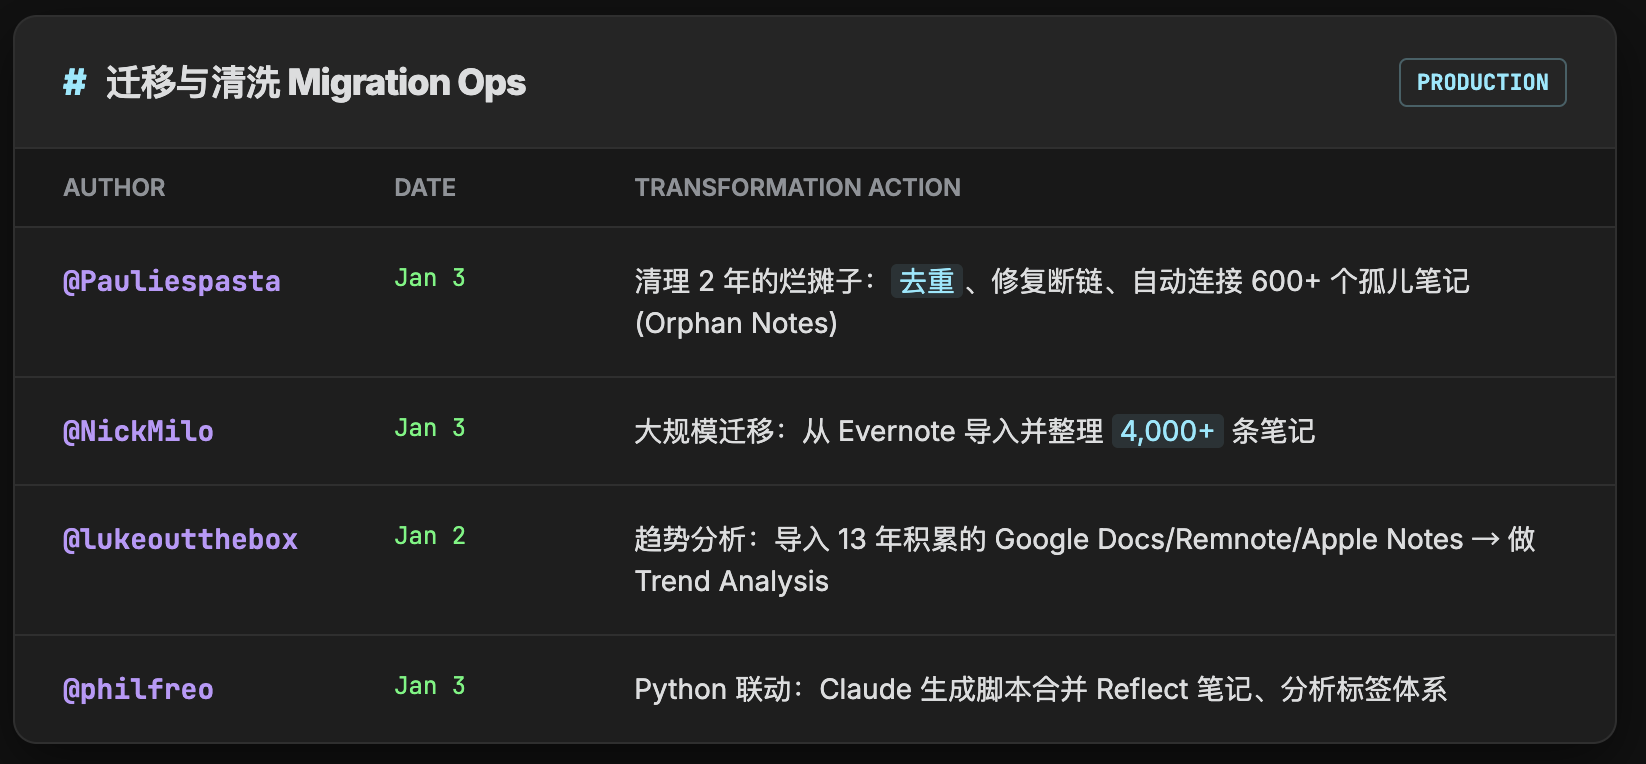Click the Python Claude script description

click(1040, 690)
